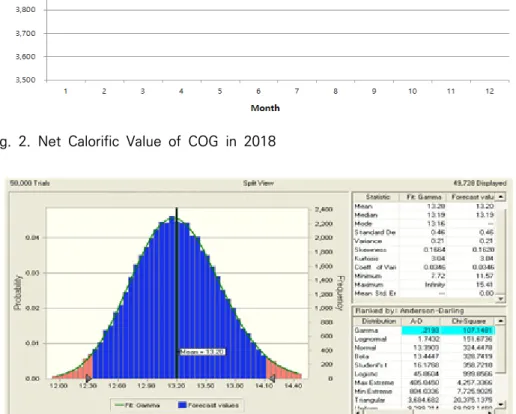
Task: Click the Frequency axis title
Action: pos(340,293)
